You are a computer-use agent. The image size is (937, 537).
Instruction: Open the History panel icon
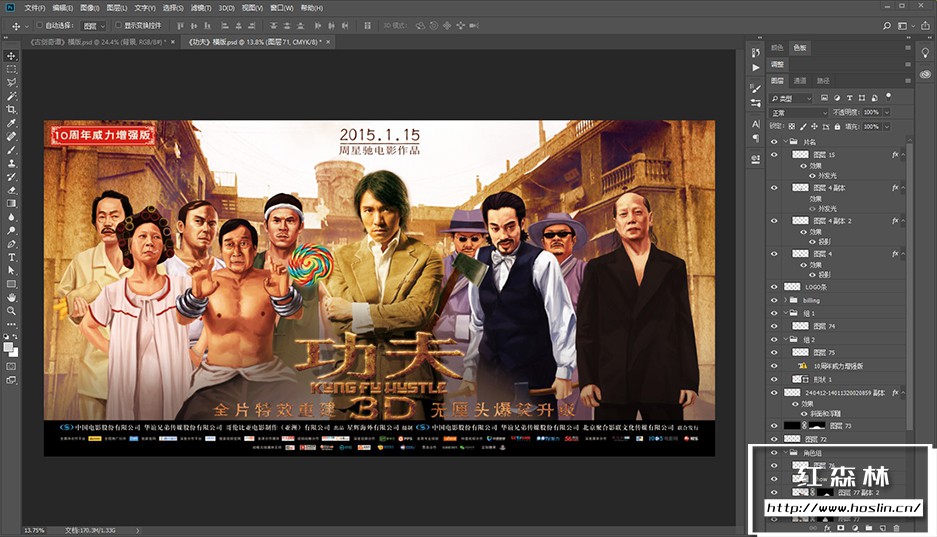(x=756, y=53)
